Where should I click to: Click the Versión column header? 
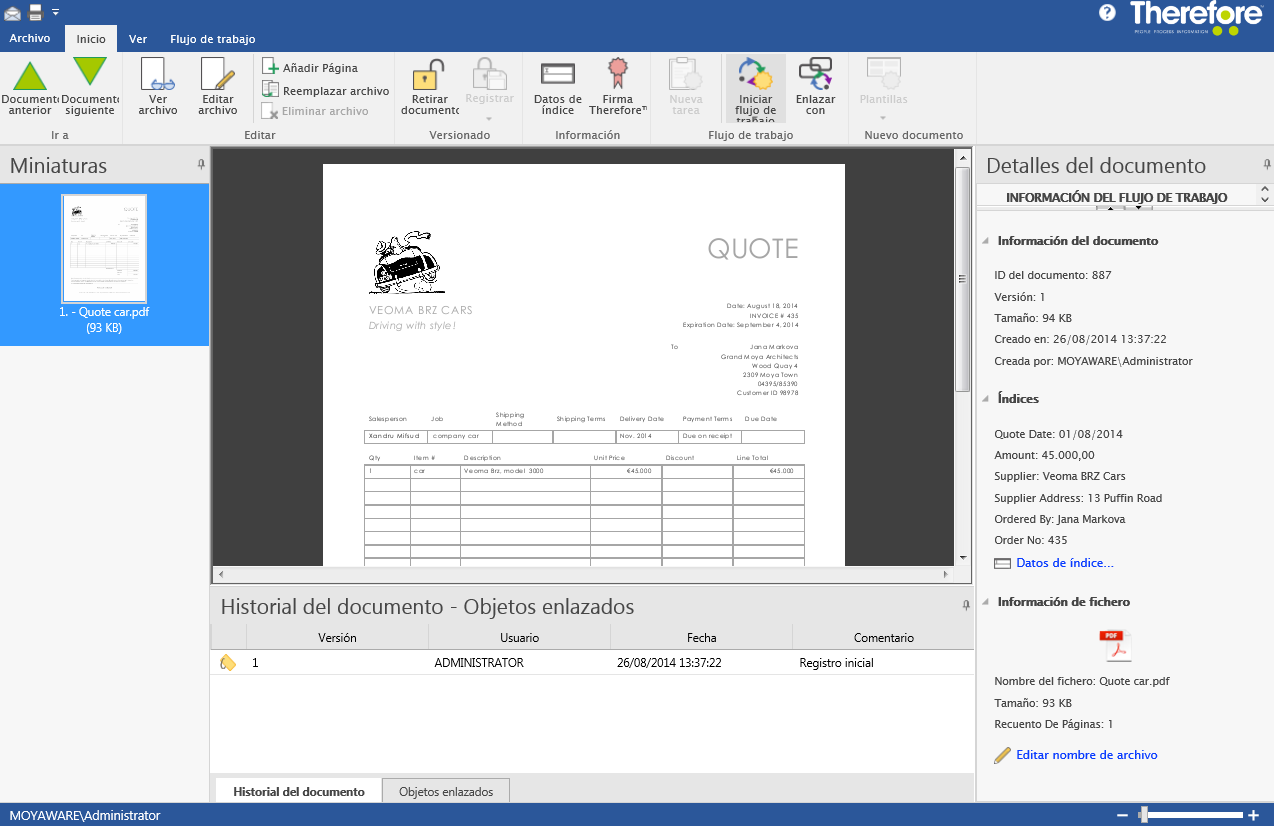tap(337, 637)
